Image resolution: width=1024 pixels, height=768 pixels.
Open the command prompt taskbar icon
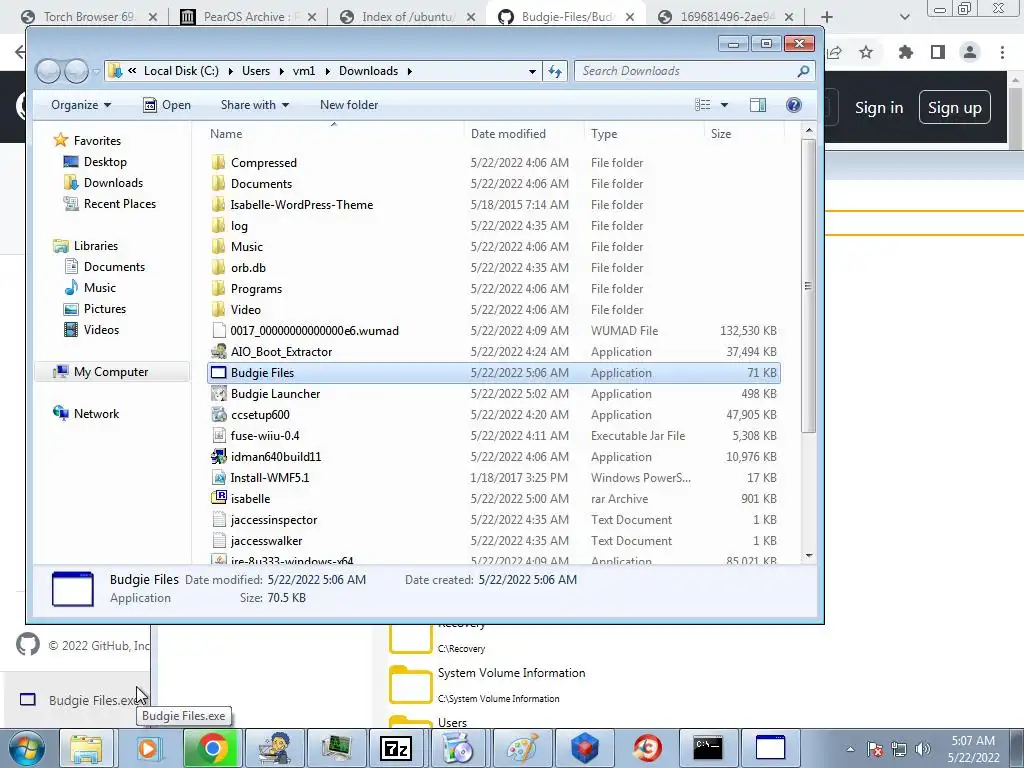pyautogui.click(x=708, y=748)
